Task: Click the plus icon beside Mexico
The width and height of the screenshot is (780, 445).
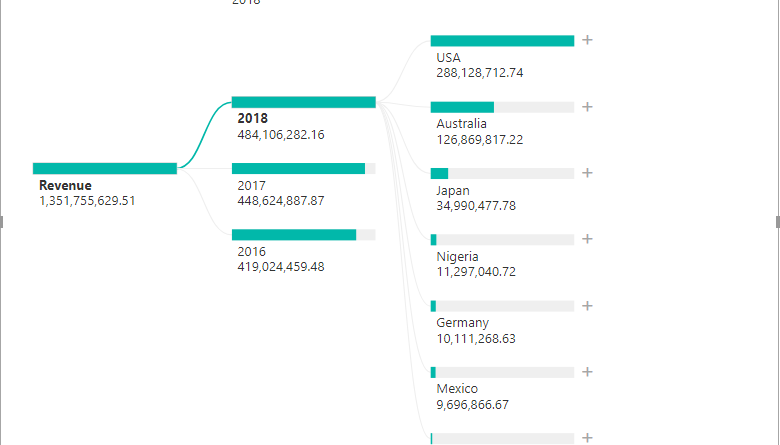Action: 588,372
